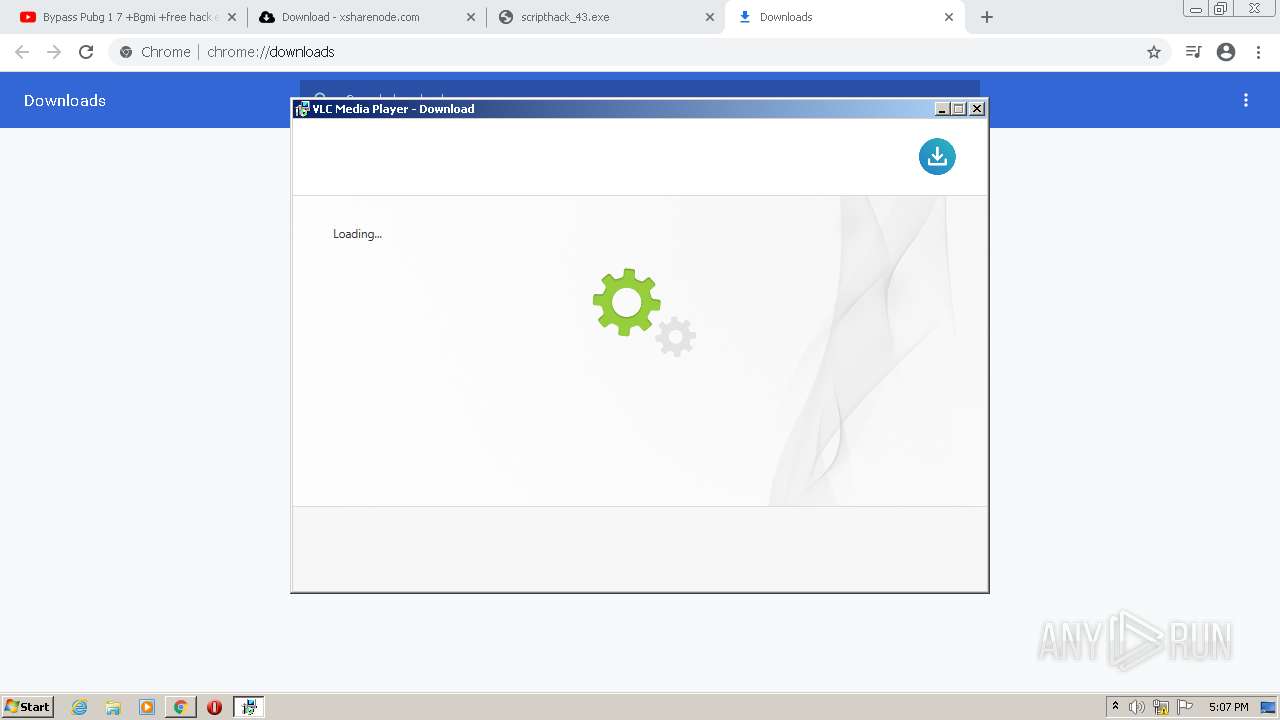Open the volume speaker tray icon
Image resolution: width=1280 pixels, height=720 pixels.
(x=1137, y=707)
